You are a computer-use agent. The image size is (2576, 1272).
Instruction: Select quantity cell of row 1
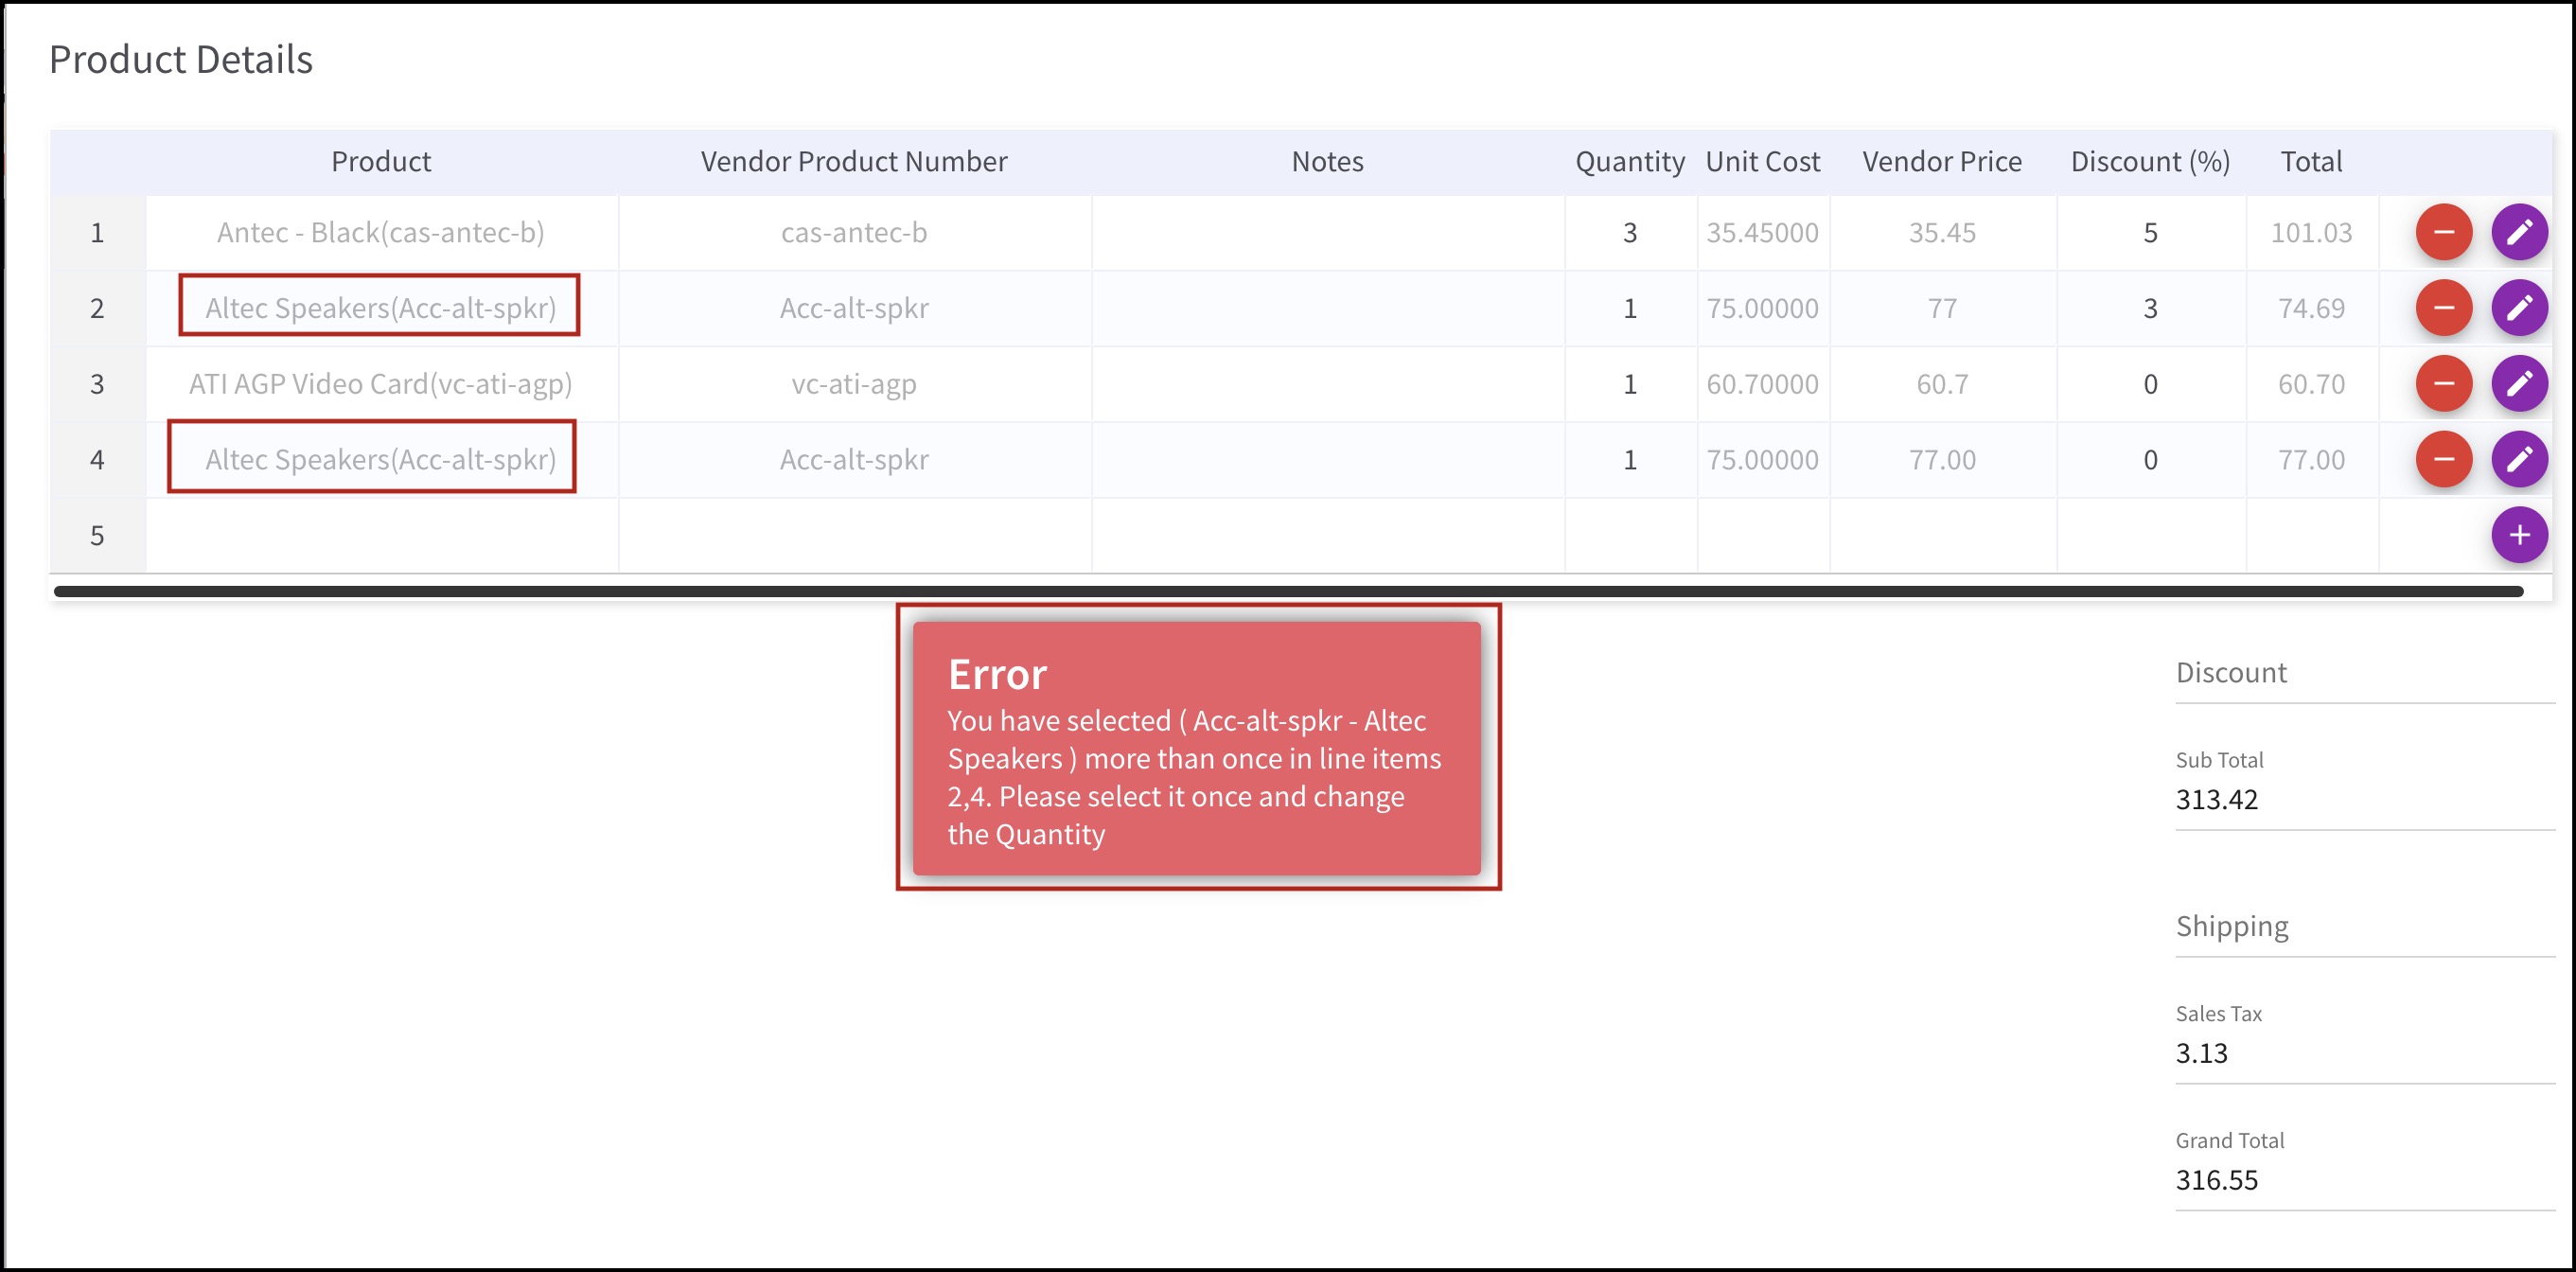coord(1629,233)
